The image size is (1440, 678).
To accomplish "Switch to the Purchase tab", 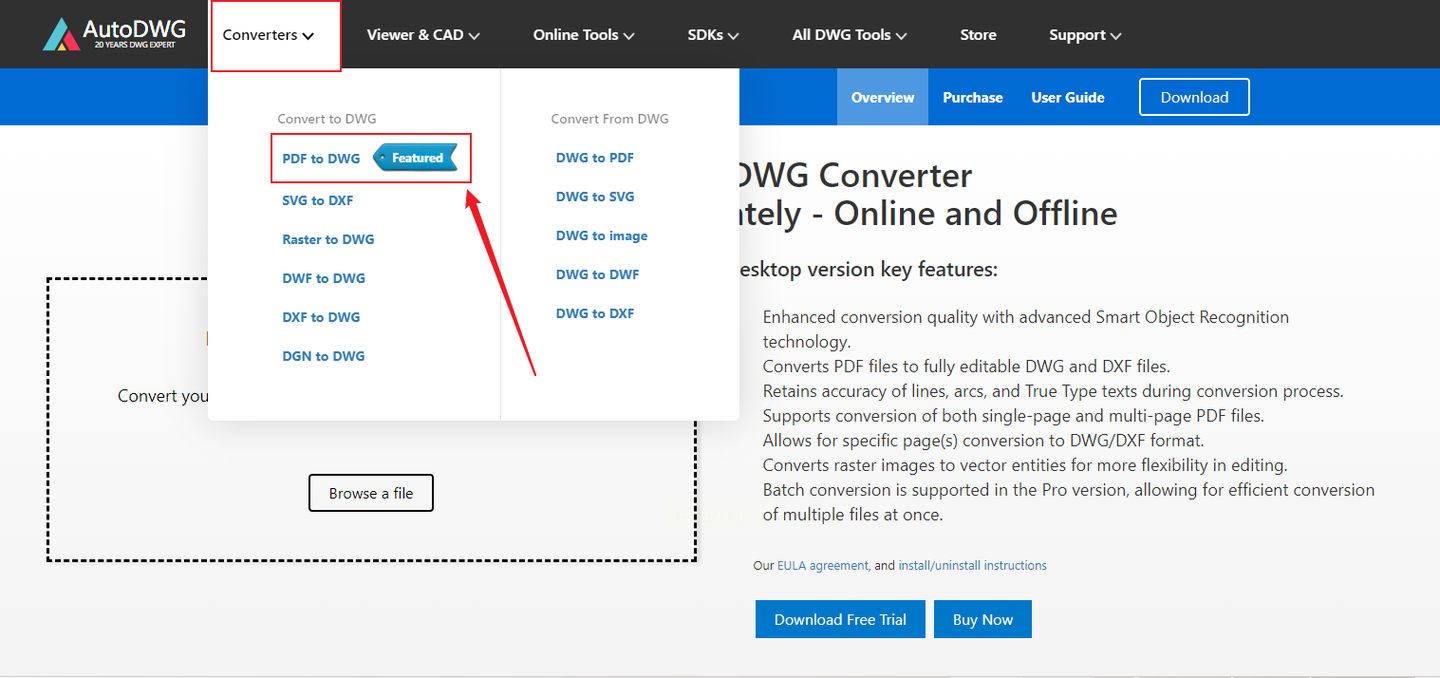I will 973,97.
